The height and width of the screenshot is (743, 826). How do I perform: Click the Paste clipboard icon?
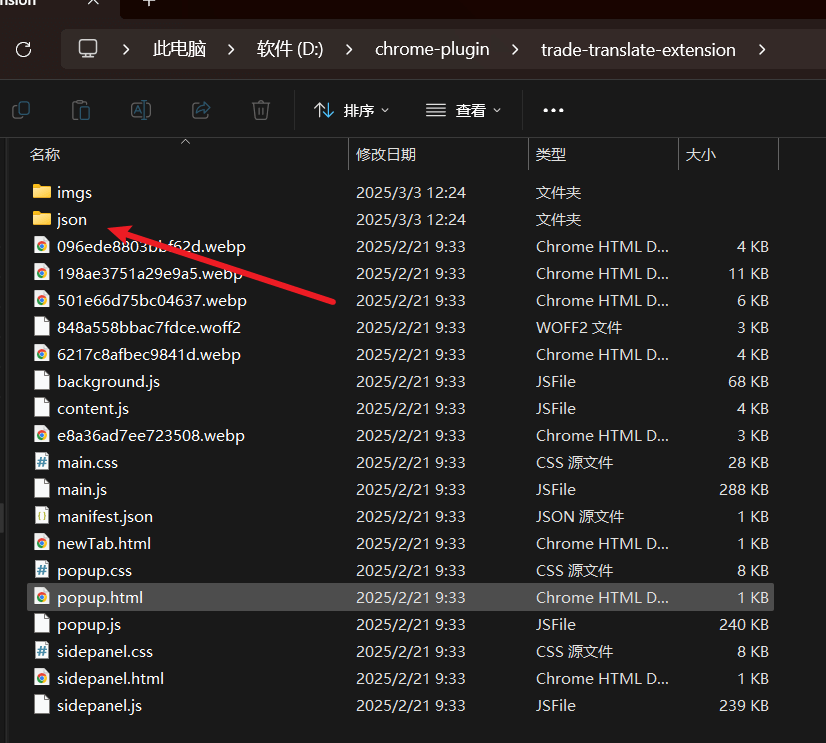[x=81, y=110]
